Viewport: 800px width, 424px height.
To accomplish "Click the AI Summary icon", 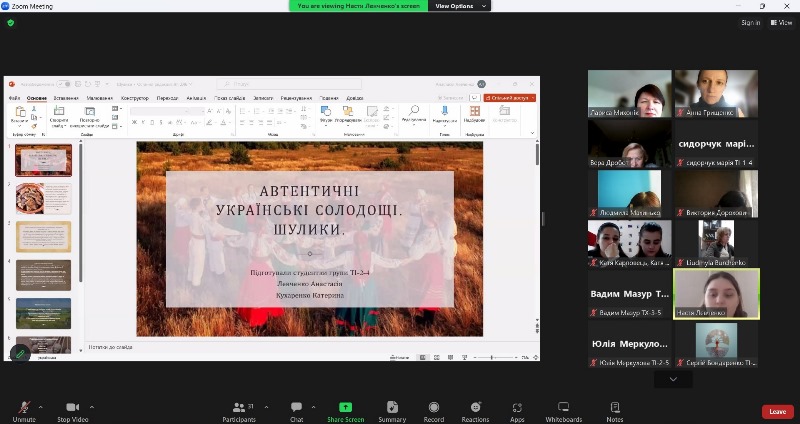I will click(x=392, y=408).
